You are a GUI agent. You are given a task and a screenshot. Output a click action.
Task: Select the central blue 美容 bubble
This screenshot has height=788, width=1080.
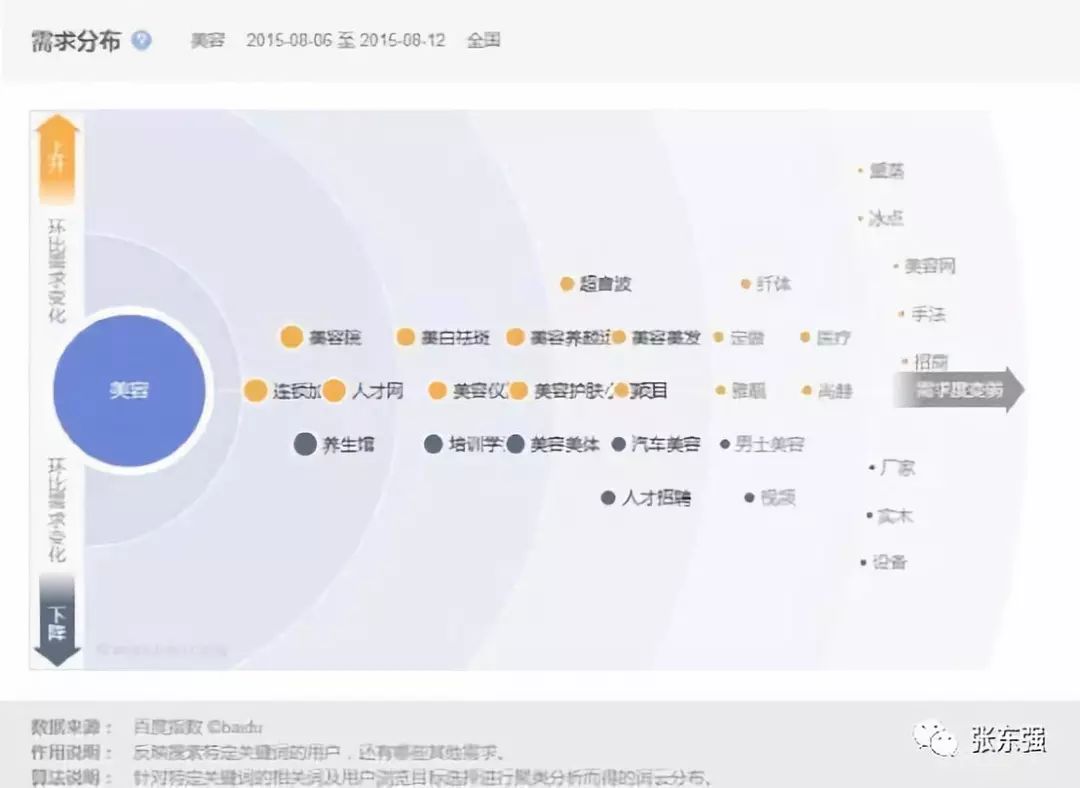point(129,390)
